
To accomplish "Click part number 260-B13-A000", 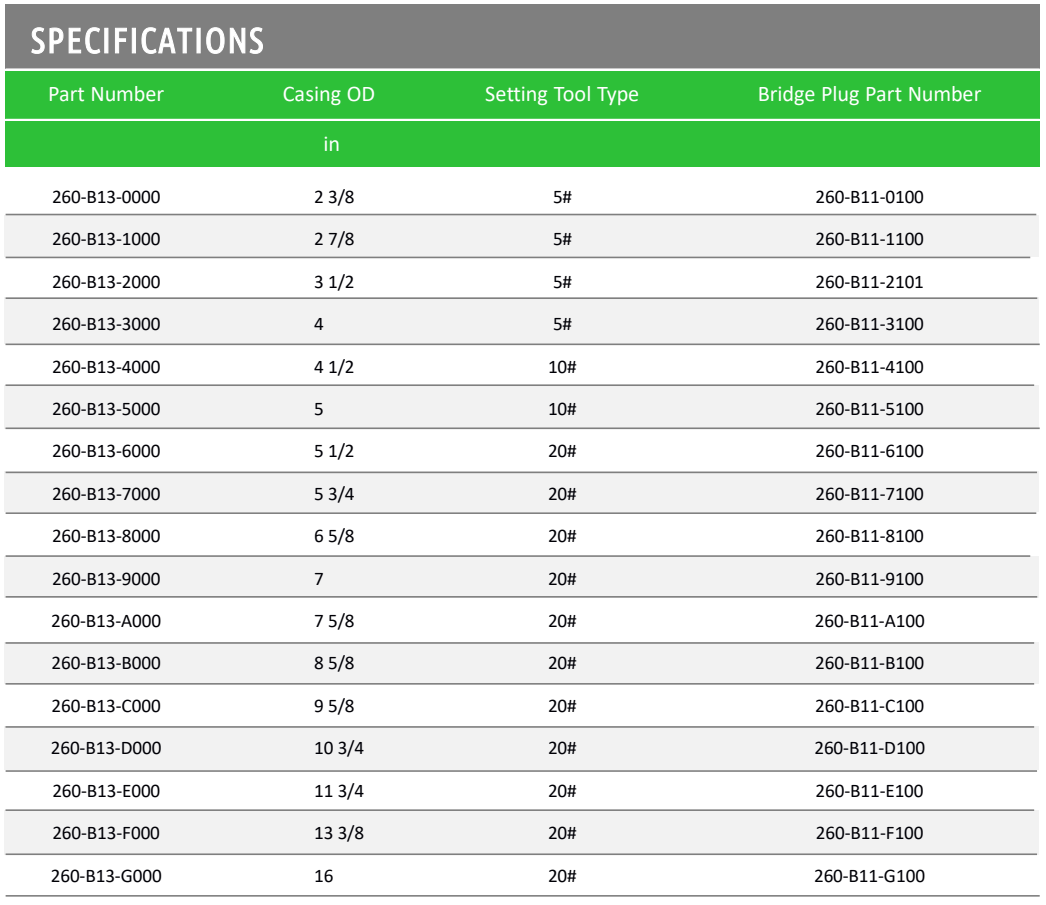I will [x=106, y=621].
